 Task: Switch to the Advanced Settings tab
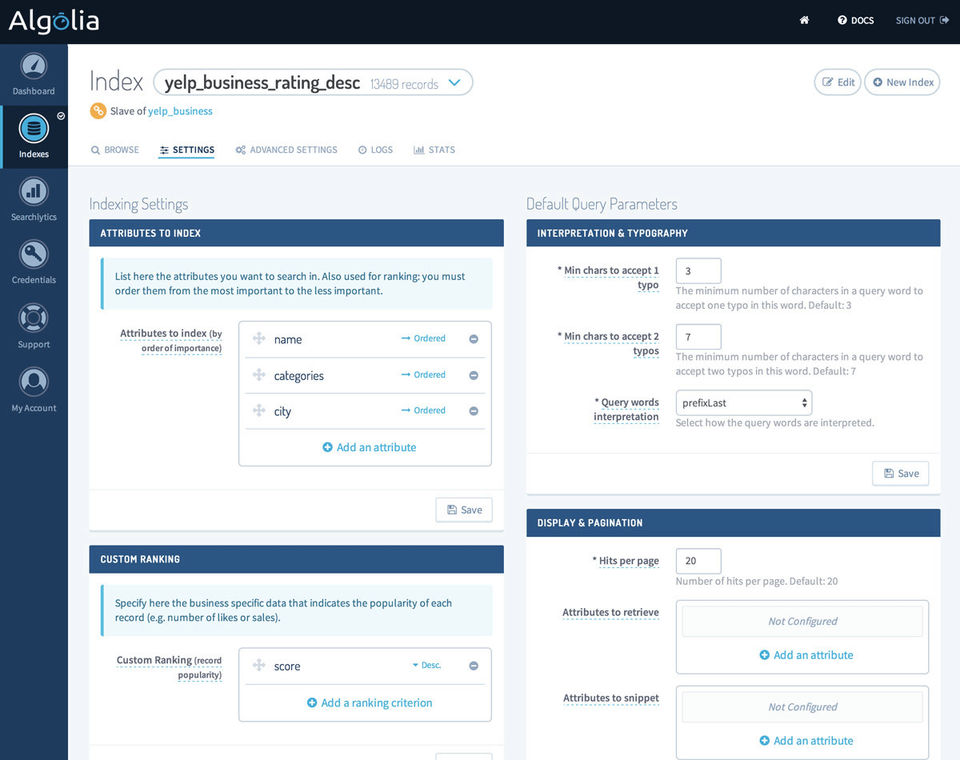[286, 150]
